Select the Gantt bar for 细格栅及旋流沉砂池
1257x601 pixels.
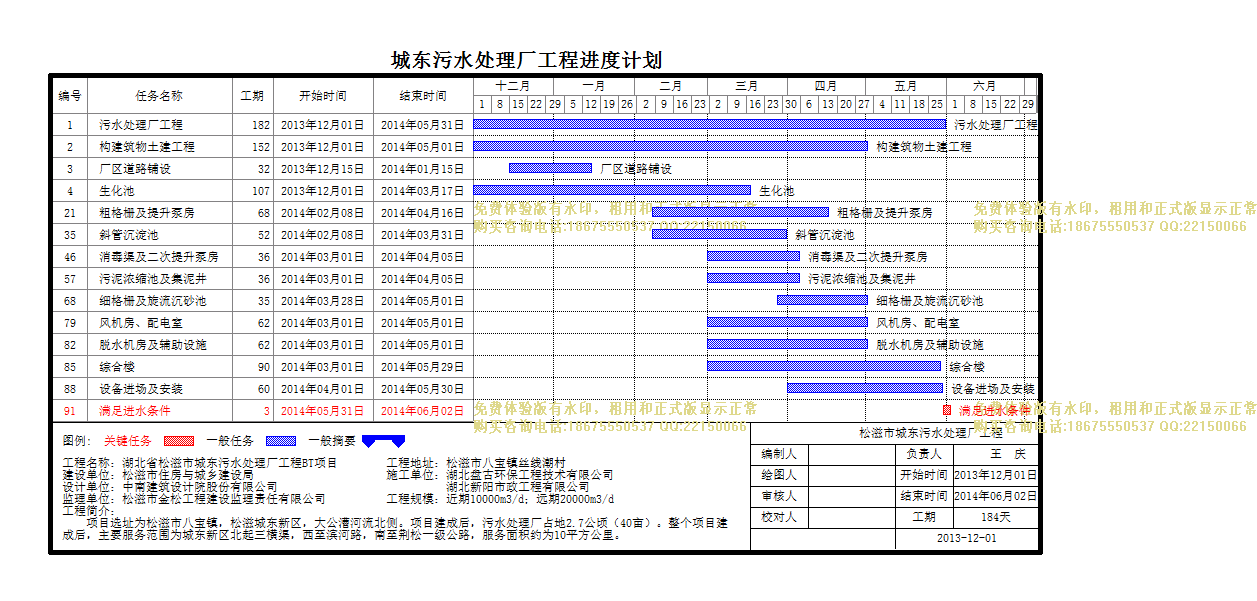point(822,300)
